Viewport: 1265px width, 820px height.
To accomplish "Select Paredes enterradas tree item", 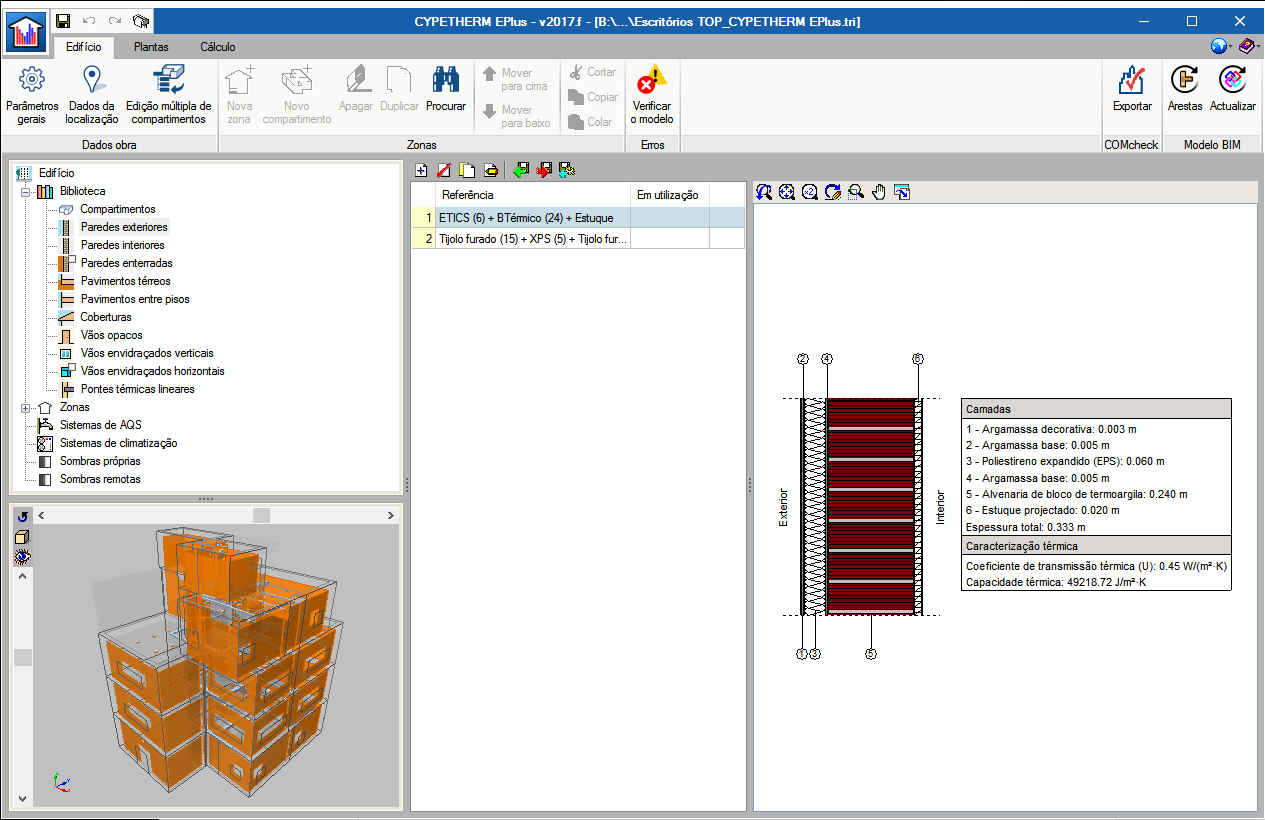I will 126,263.
